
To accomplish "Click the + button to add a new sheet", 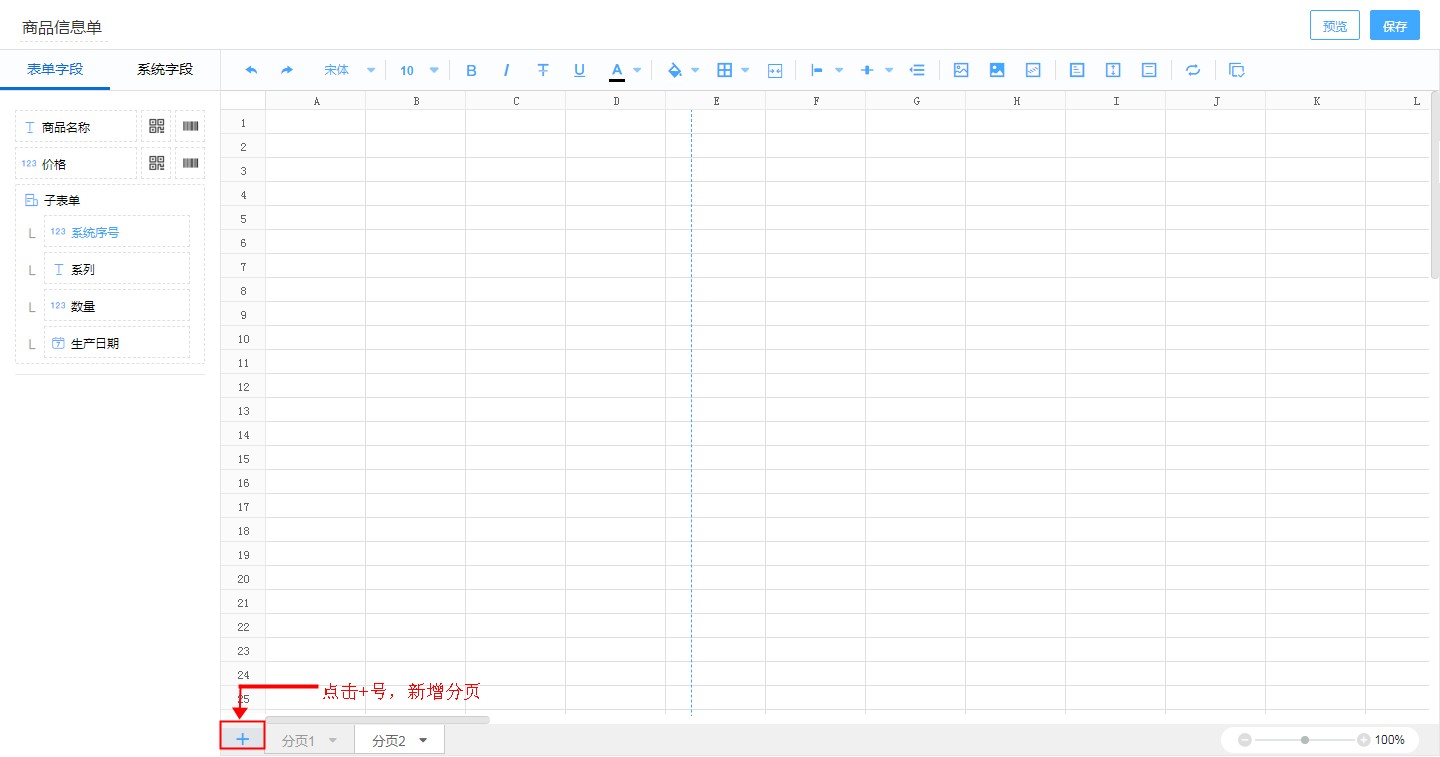I will pos(241,737).
